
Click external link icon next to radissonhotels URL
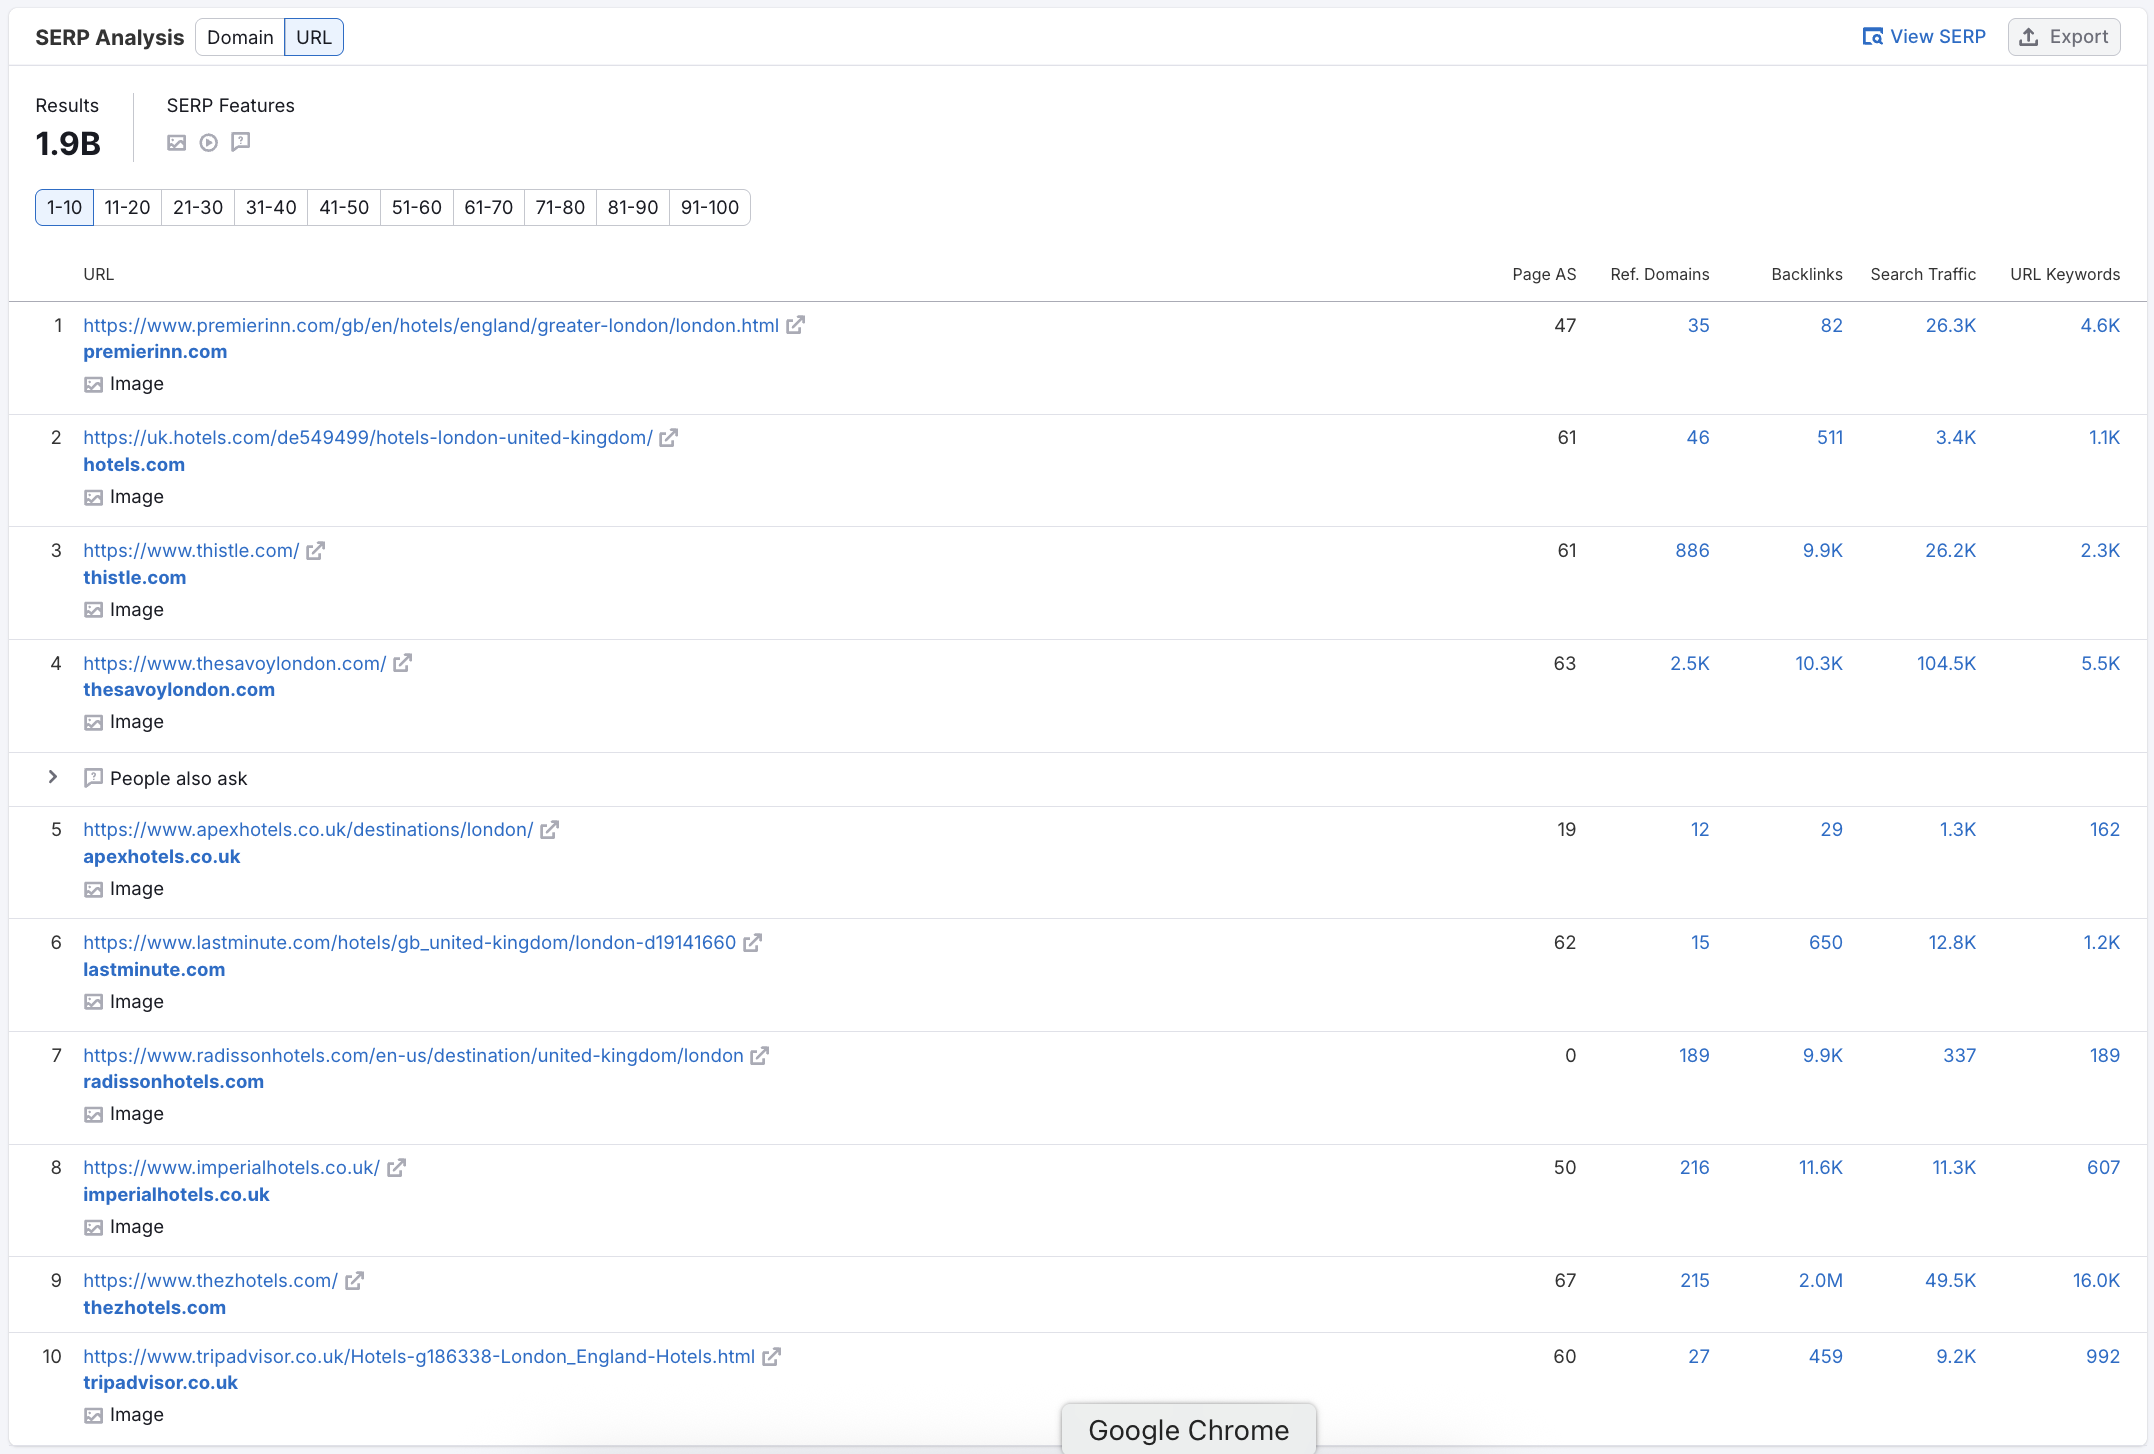coord(759,1056)
